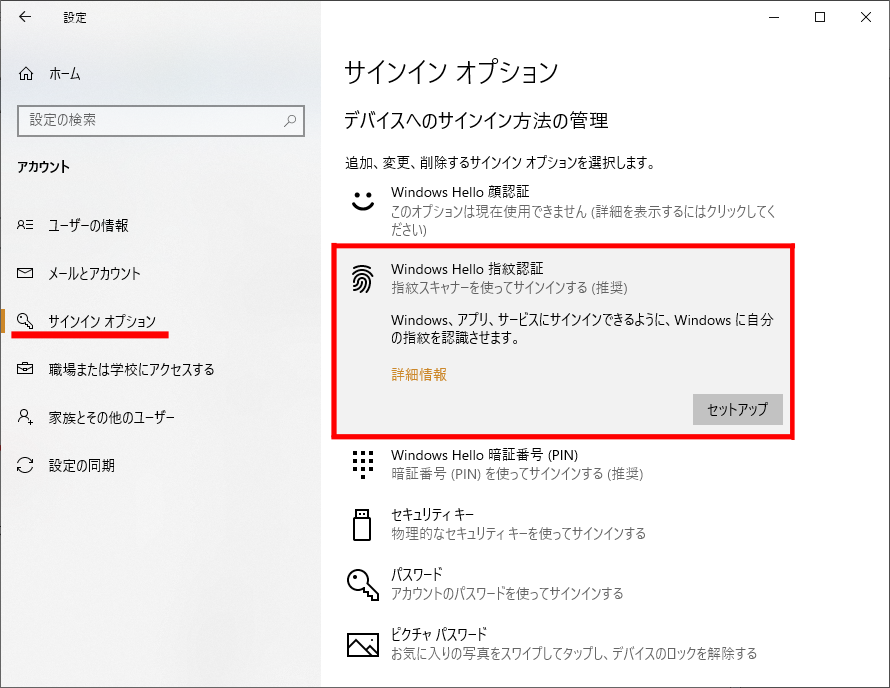The width and height of the screenshot is (890, 688).
Task: Click the セットアップ button
Action: tap(737, 409)
